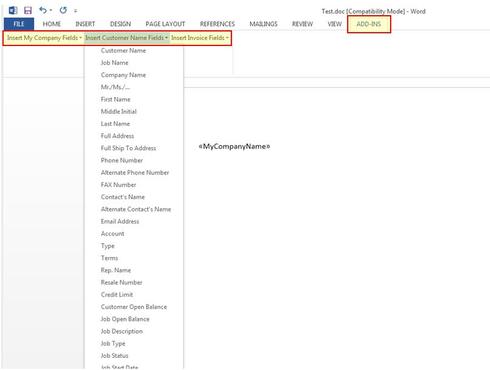Choose Job Name menu entry

point(114,63)
